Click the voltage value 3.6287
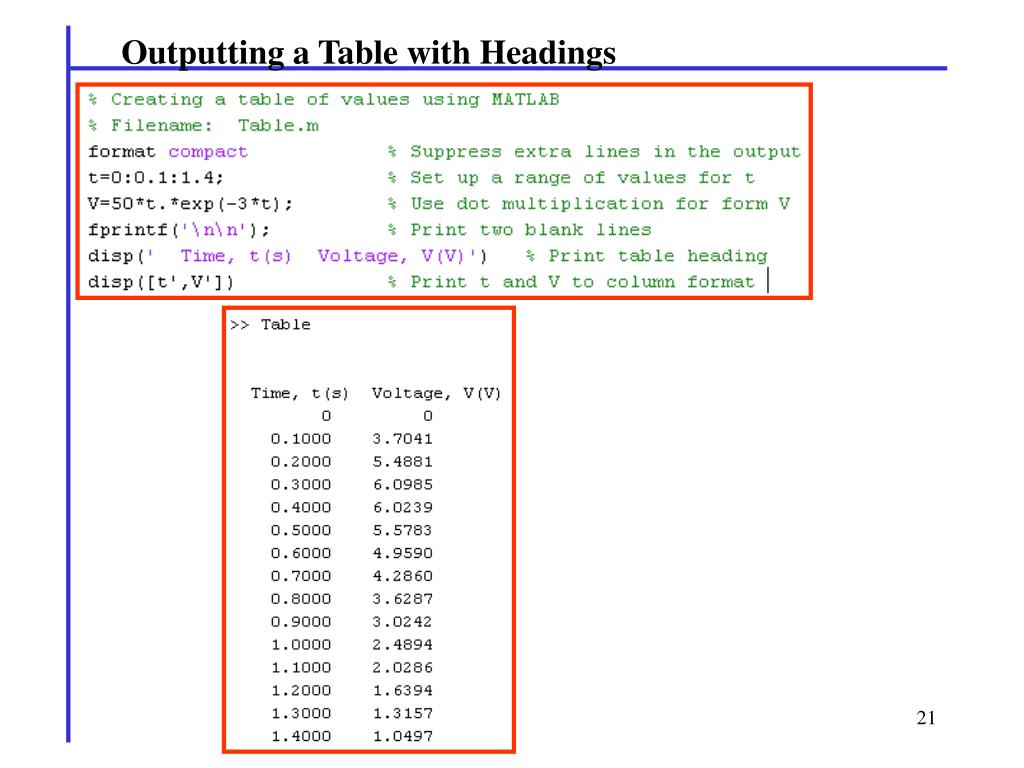Image resolution: width=1024 pixels, height=768 pixels. tap(402, 599)
